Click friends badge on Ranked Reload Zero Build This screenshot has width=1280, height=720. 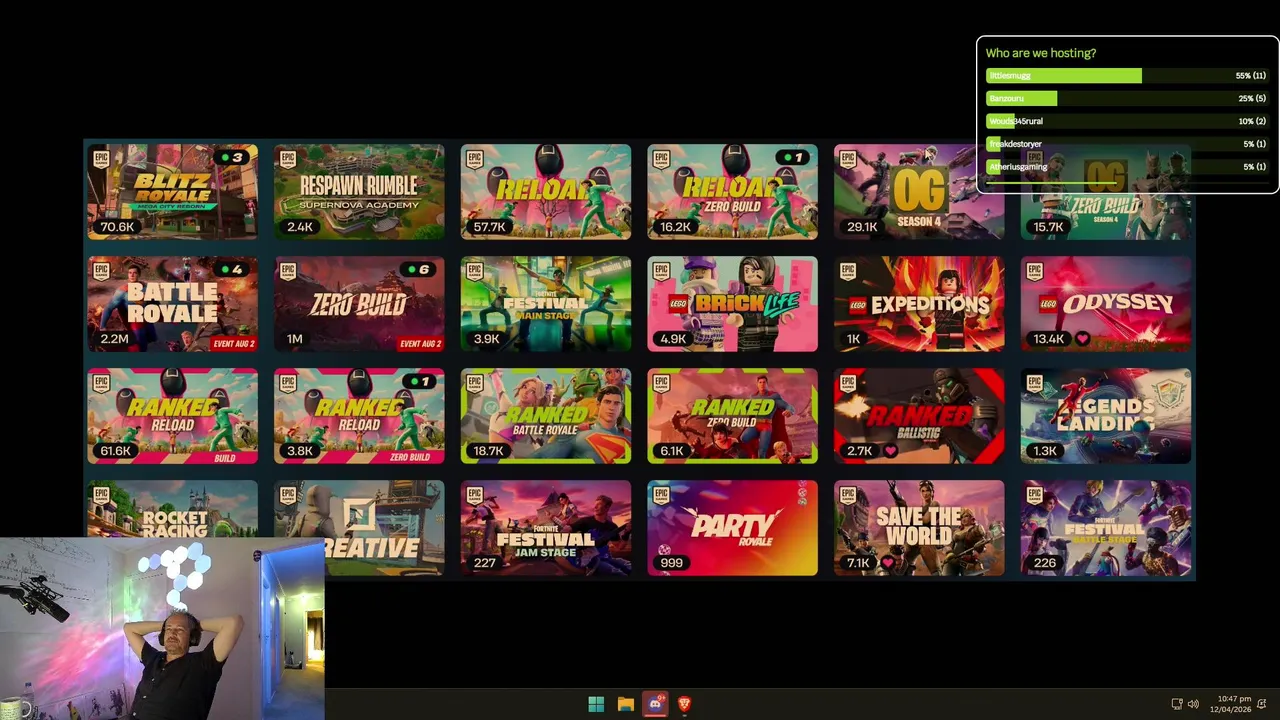tap(420, 381)
